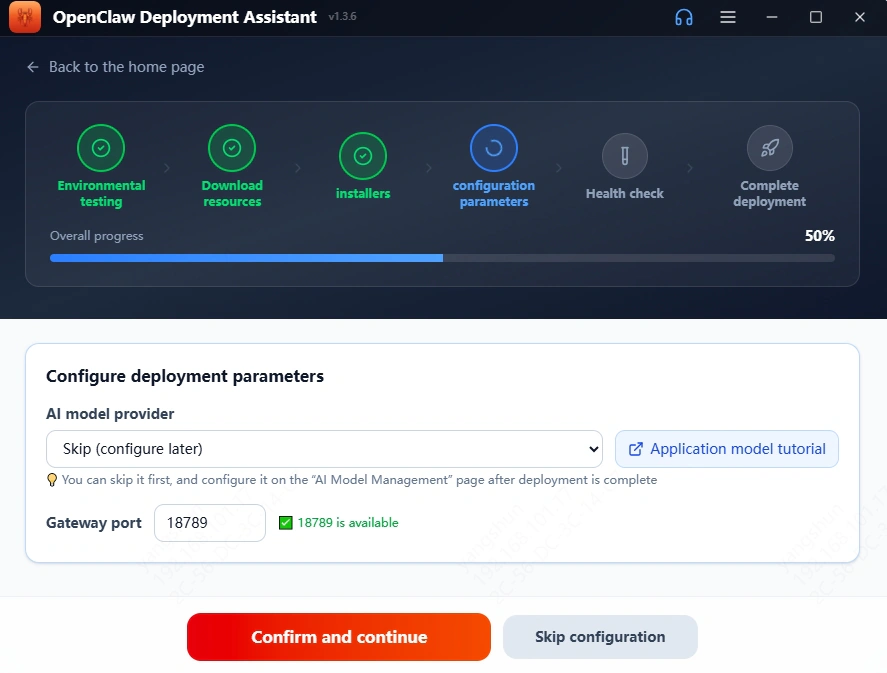Click the Download resources step circle
This screenshot has height=673, width=887.
(232, 148)
